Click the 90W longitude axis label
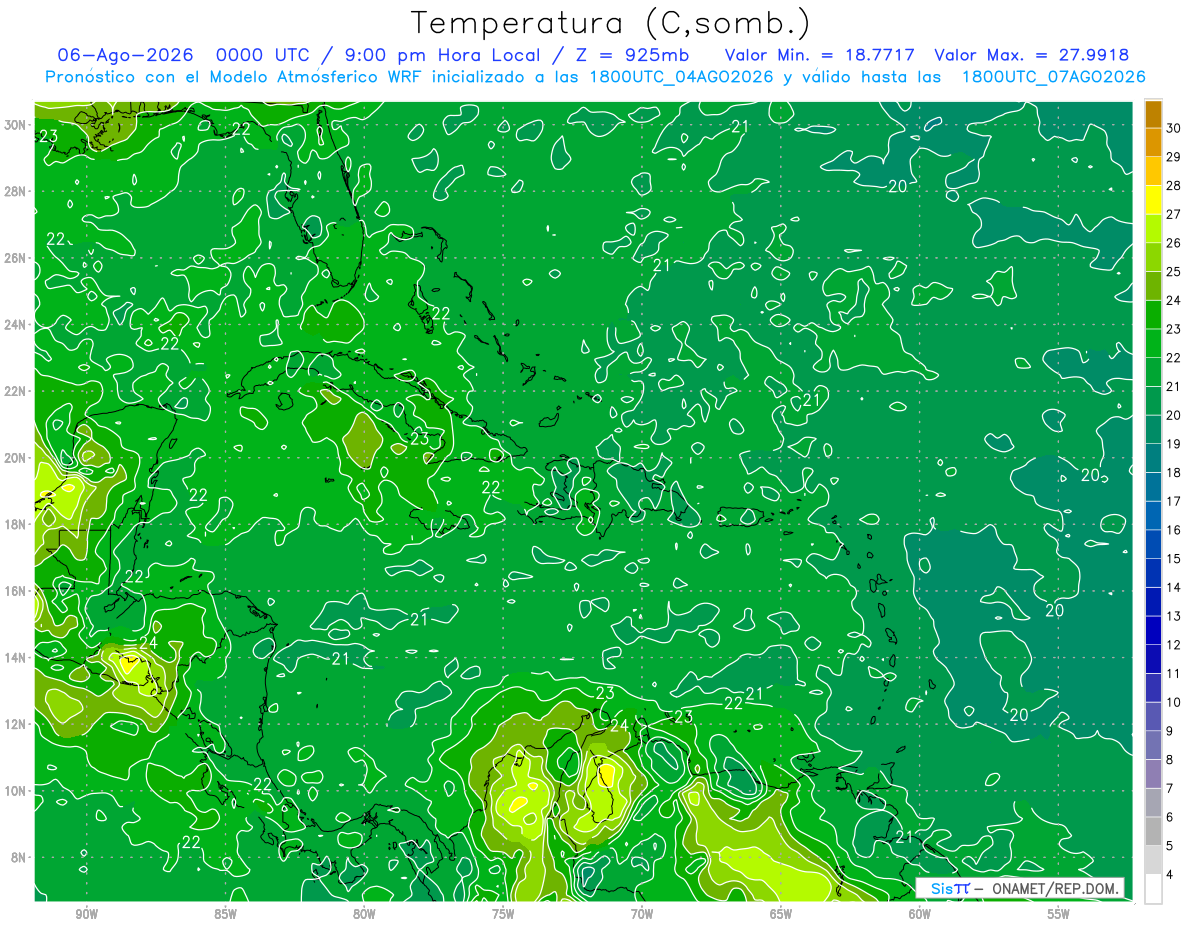The image size is (1200, 927). tap(87, 914)
